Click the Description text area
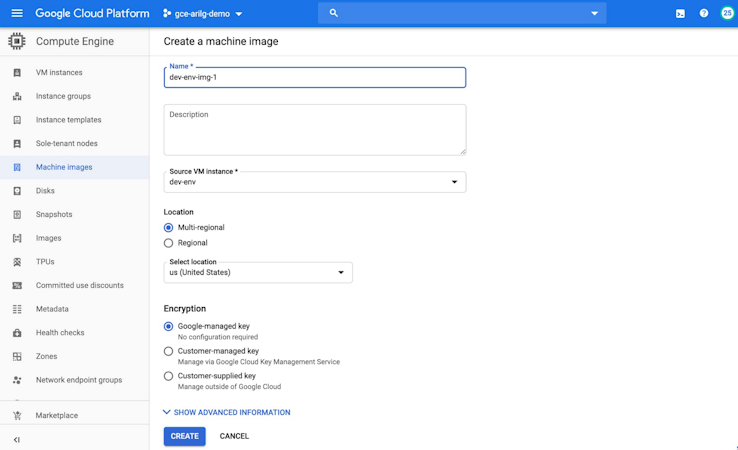The height and width of the screenshot is (450, 738). (x=315, y=130)
